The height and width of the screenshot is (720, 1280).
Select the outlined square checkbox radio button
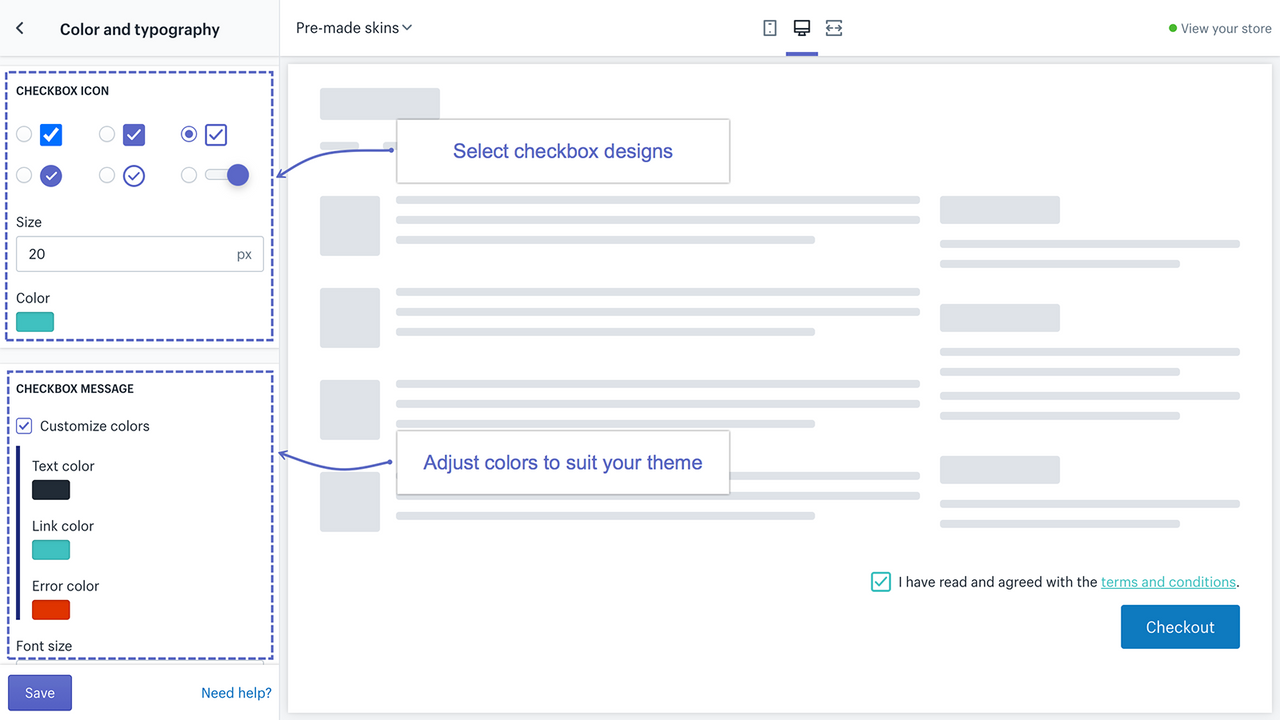coord(188,134)
